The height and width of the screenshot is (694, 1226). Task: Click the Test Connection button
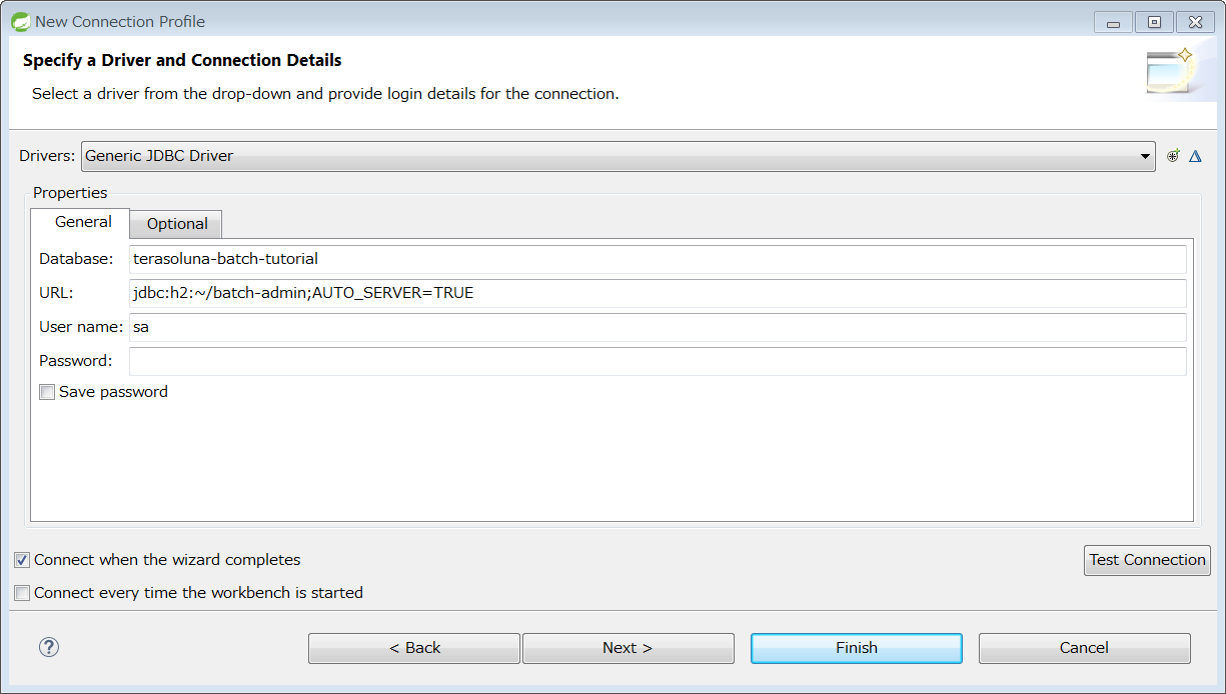pos(1147,560)
